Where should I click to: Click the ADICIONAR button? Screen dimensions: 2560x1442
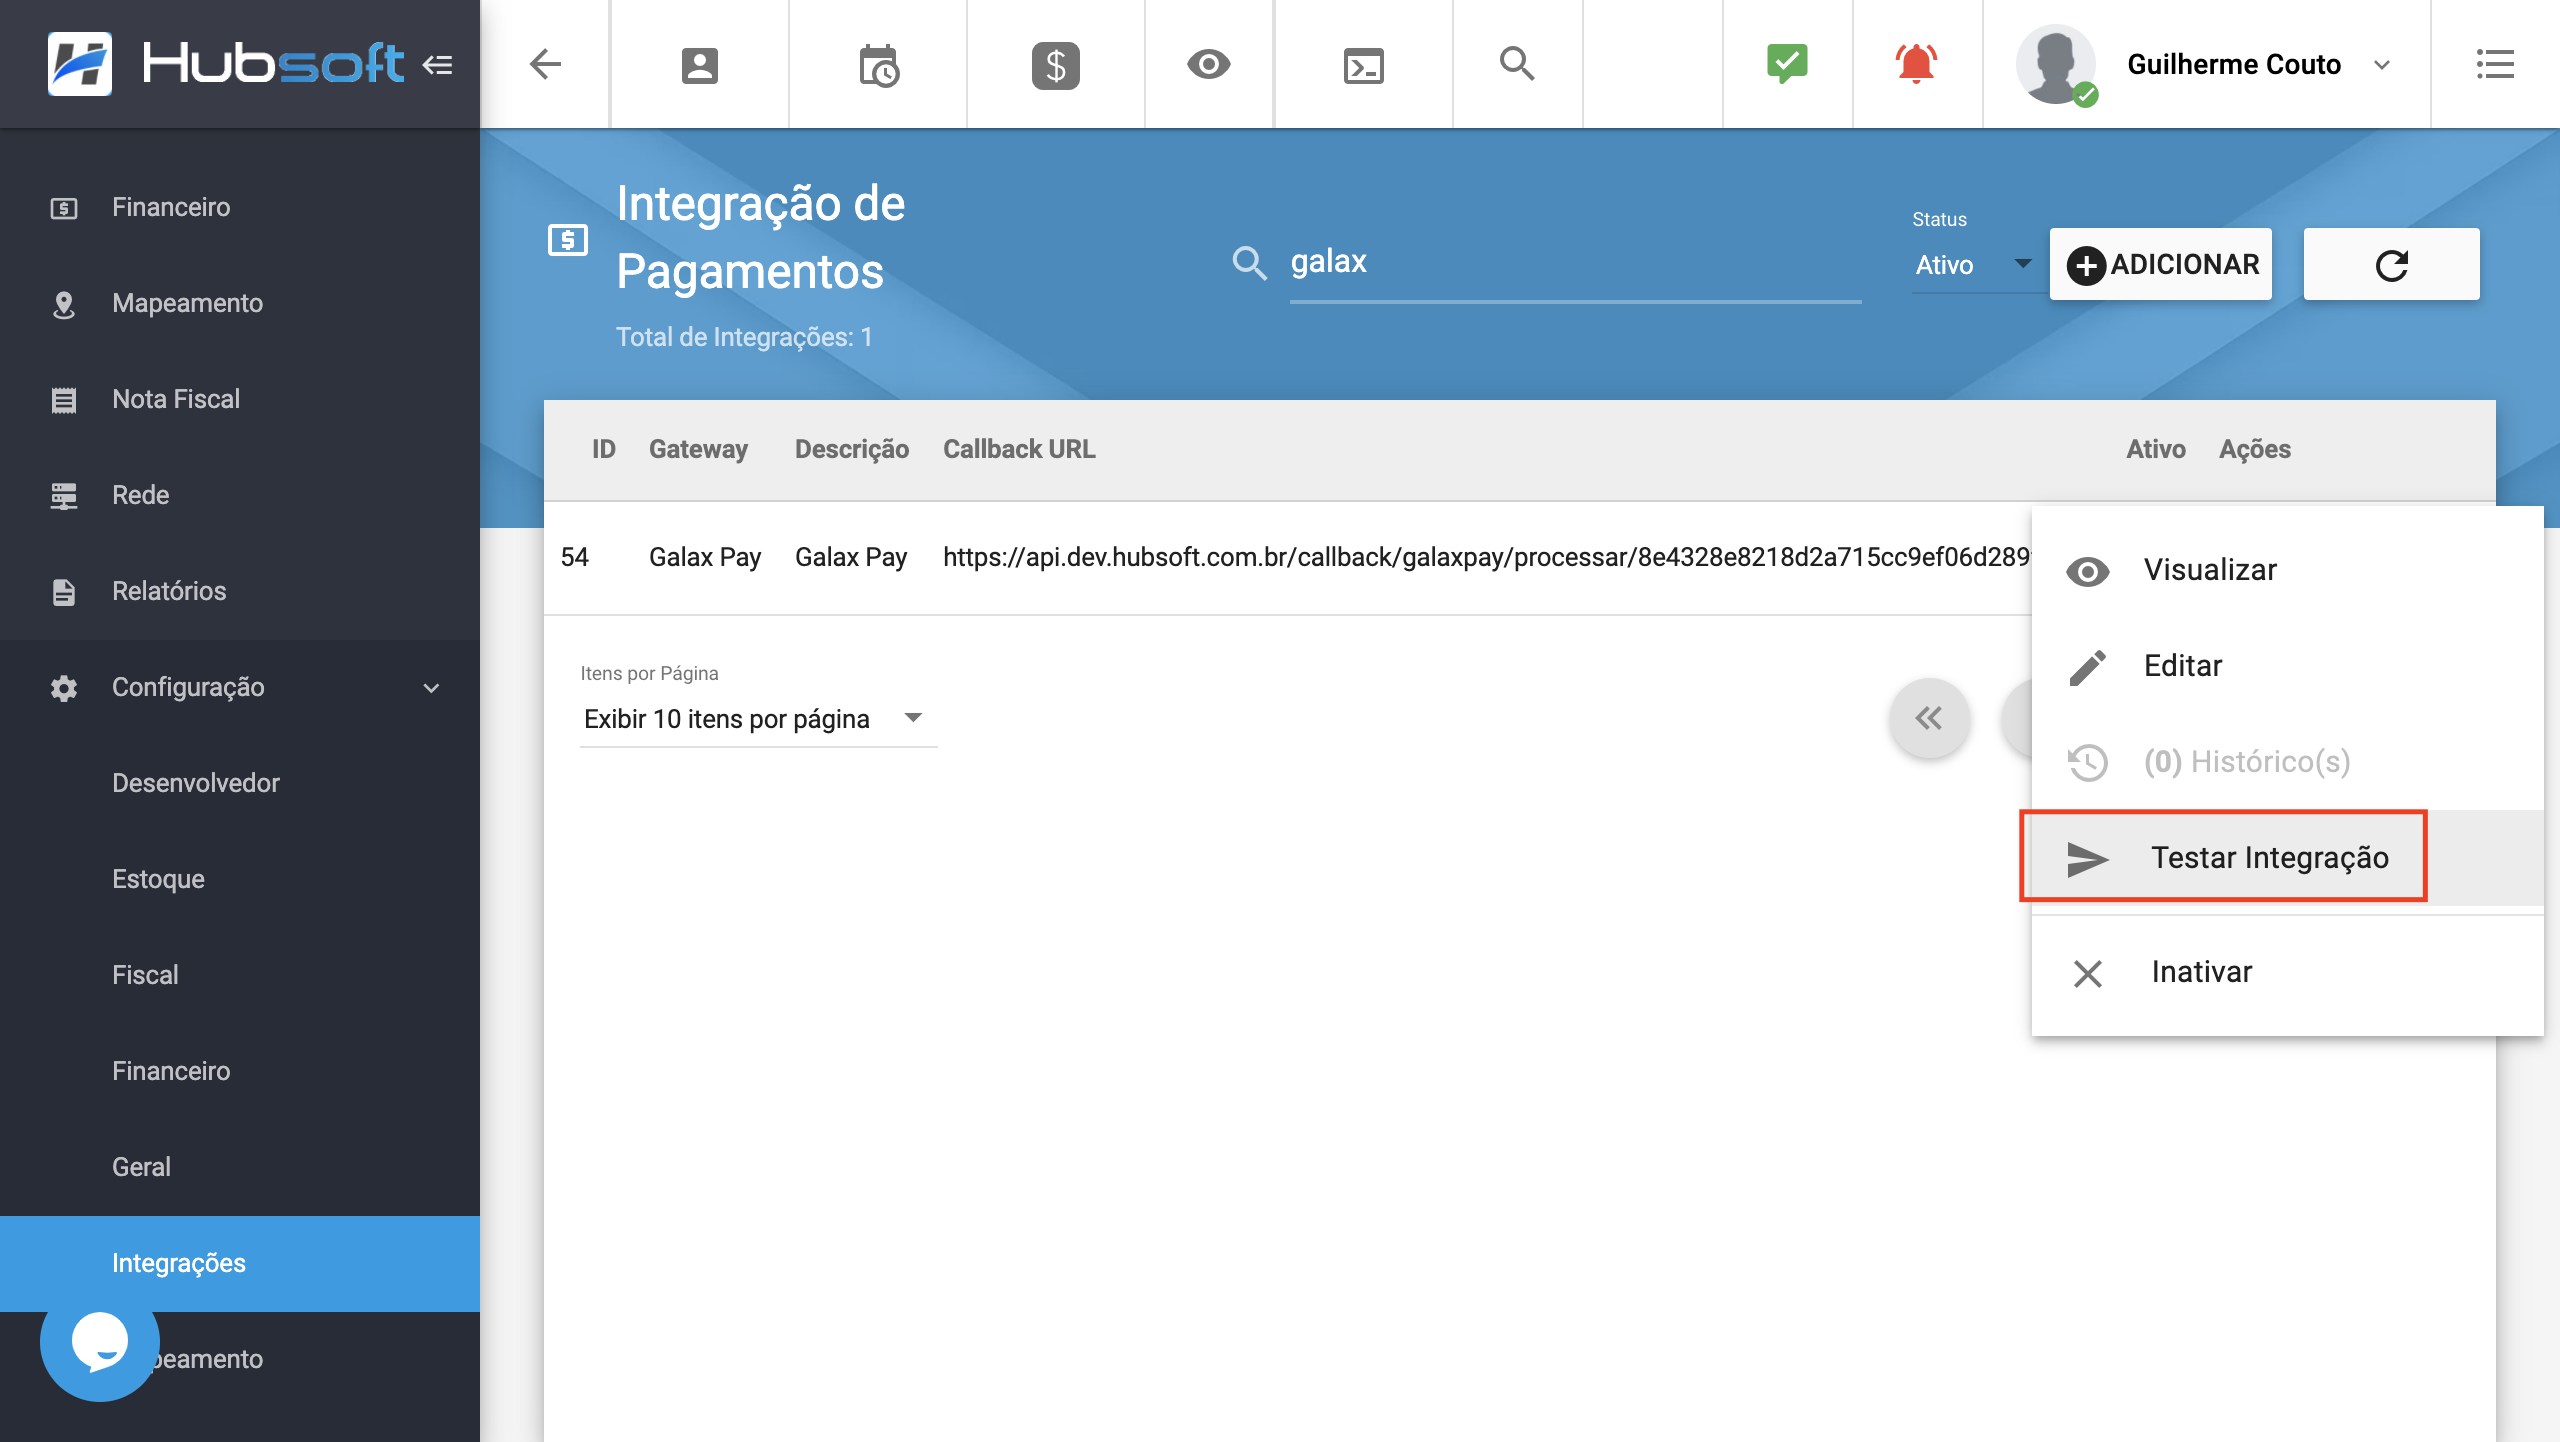pyautogui.click(x=2161, y=264)
